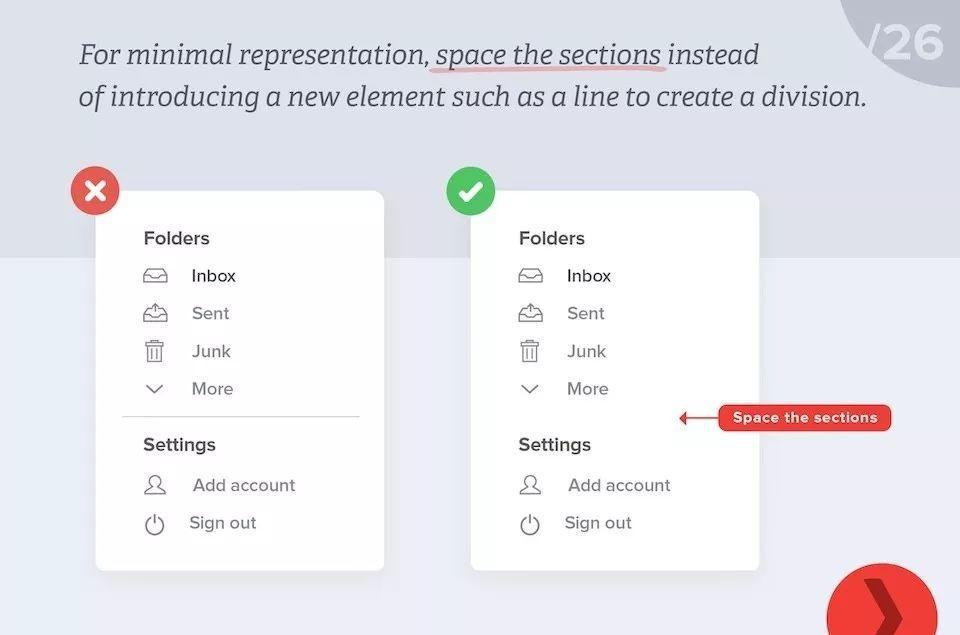Click the Sign out power icon in right card
Image resolution: width=960 pixels, height=635 pixels.
(x=530, y=524)
